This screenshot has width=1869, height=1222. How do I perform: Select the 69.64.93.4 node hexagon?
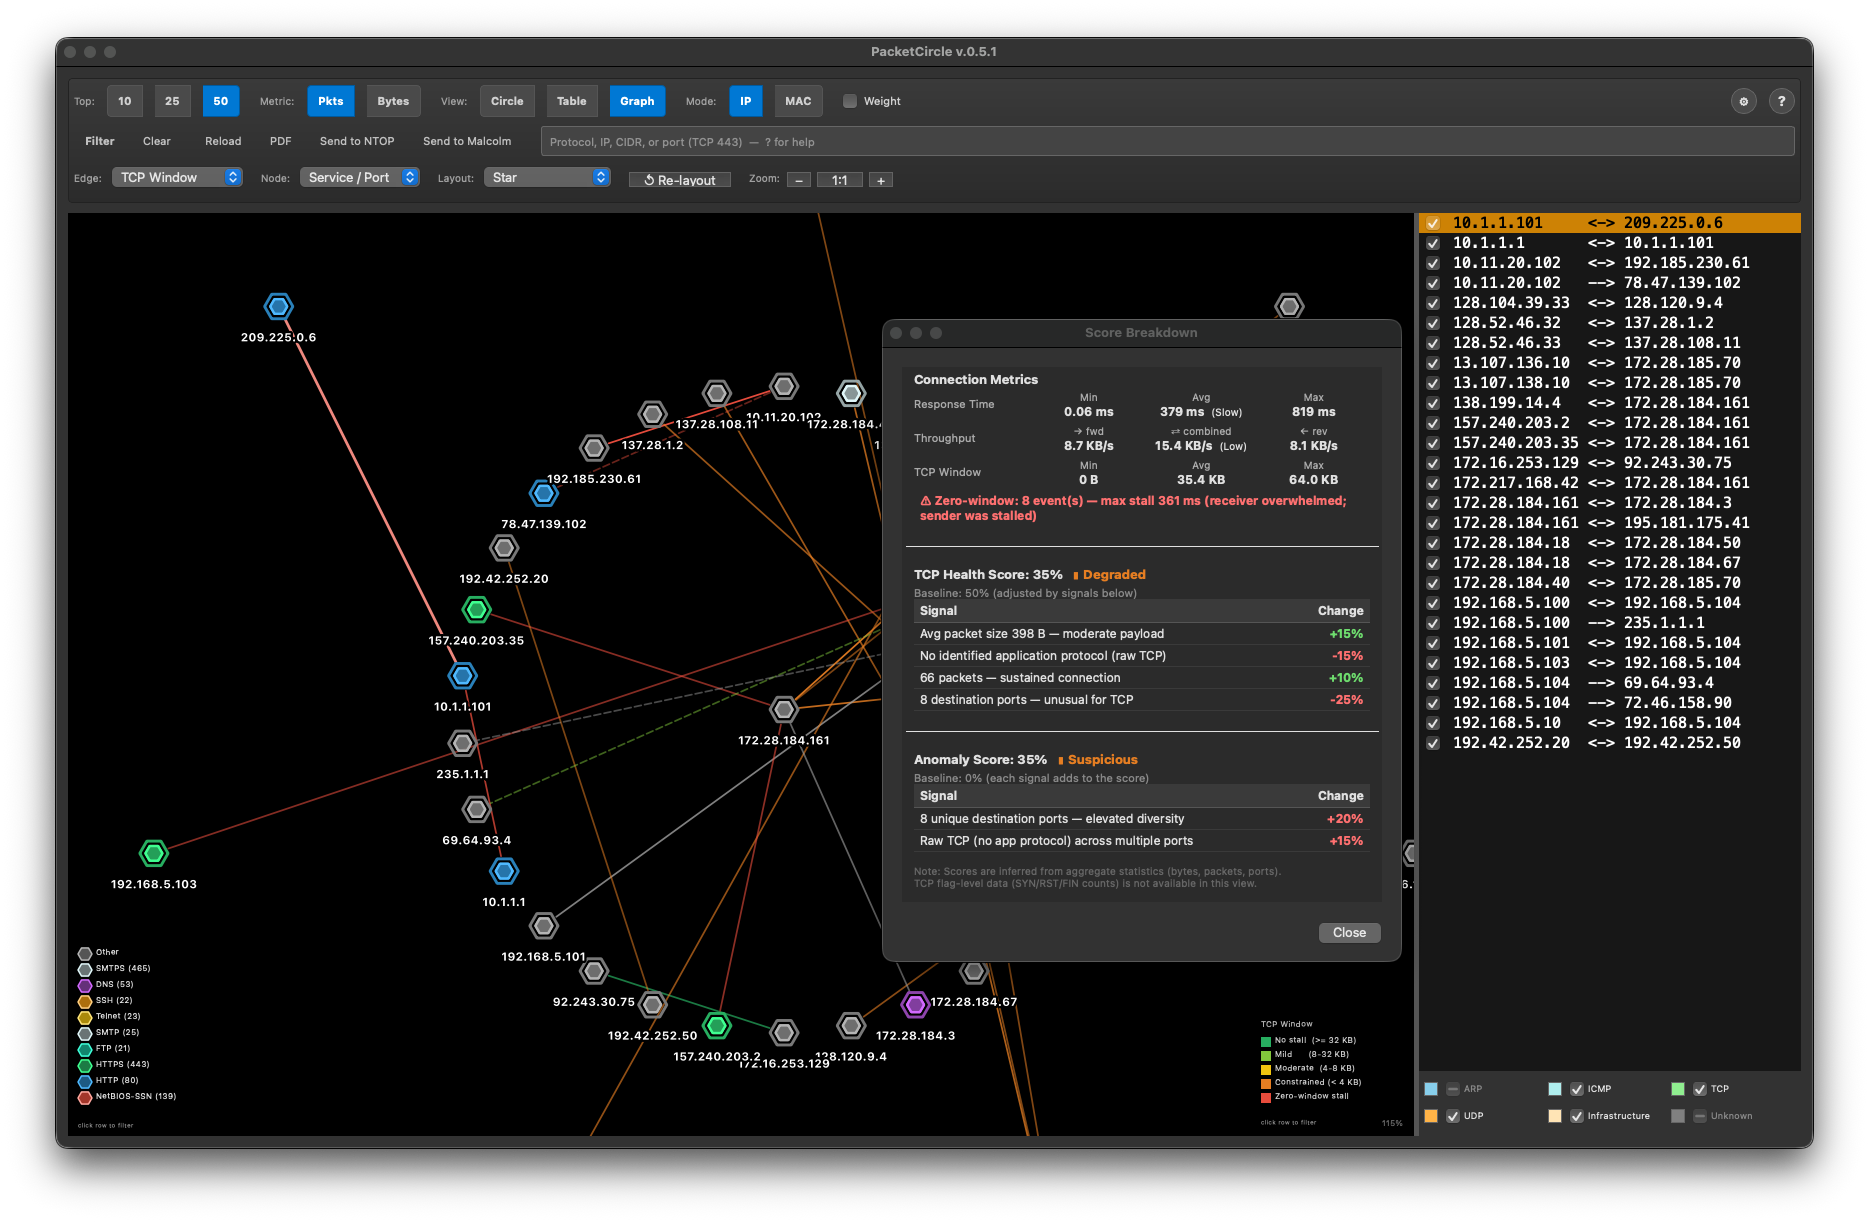click(x=476, y=809)
